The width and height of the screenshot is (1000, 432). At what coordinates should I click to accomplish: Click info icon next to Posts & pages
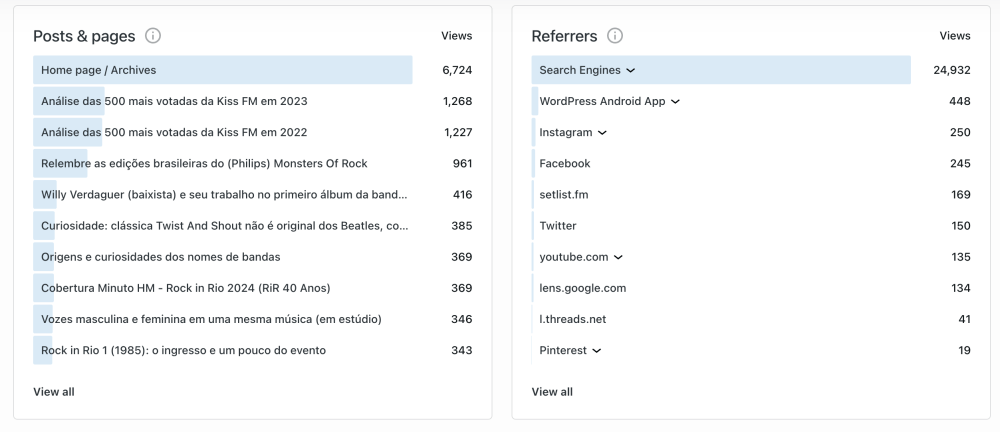[x=153, y=36]
